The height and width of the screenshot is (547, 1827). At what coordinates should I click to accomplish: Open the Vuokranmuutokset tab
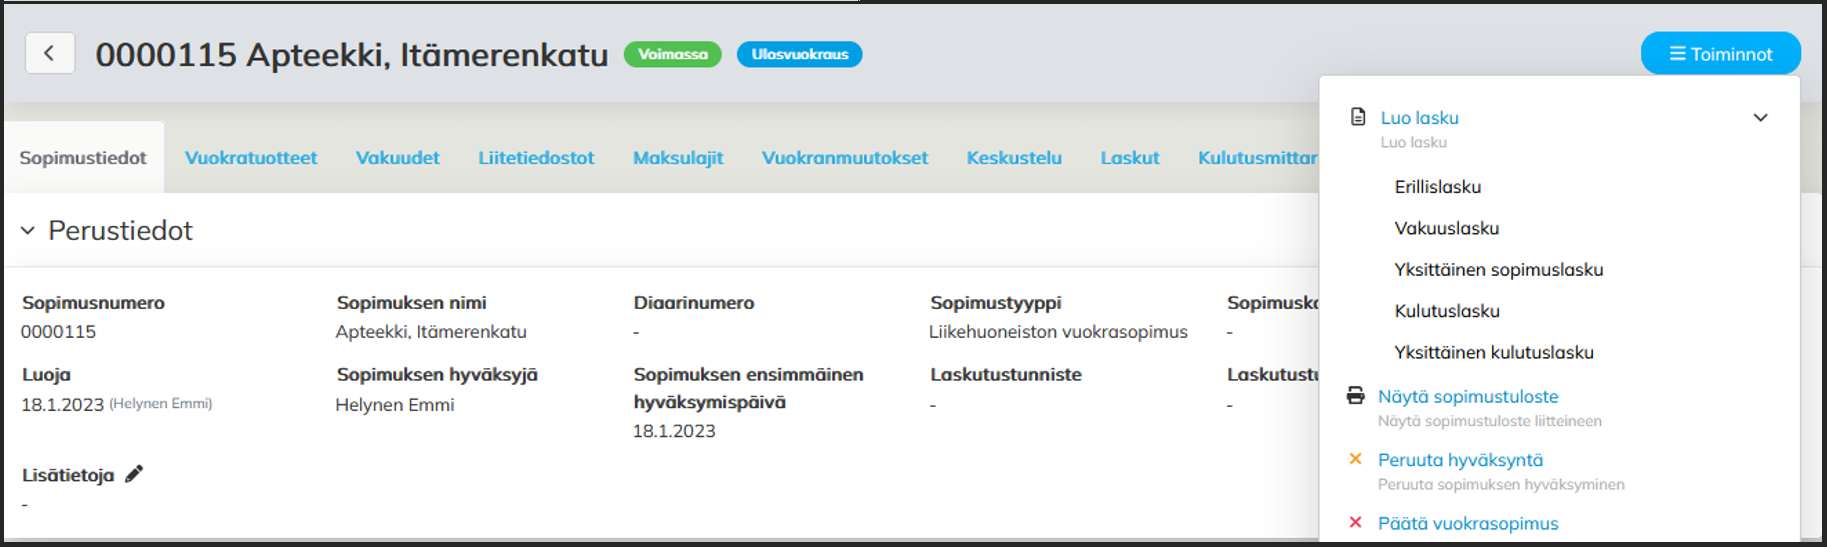(x=845, y=158)
